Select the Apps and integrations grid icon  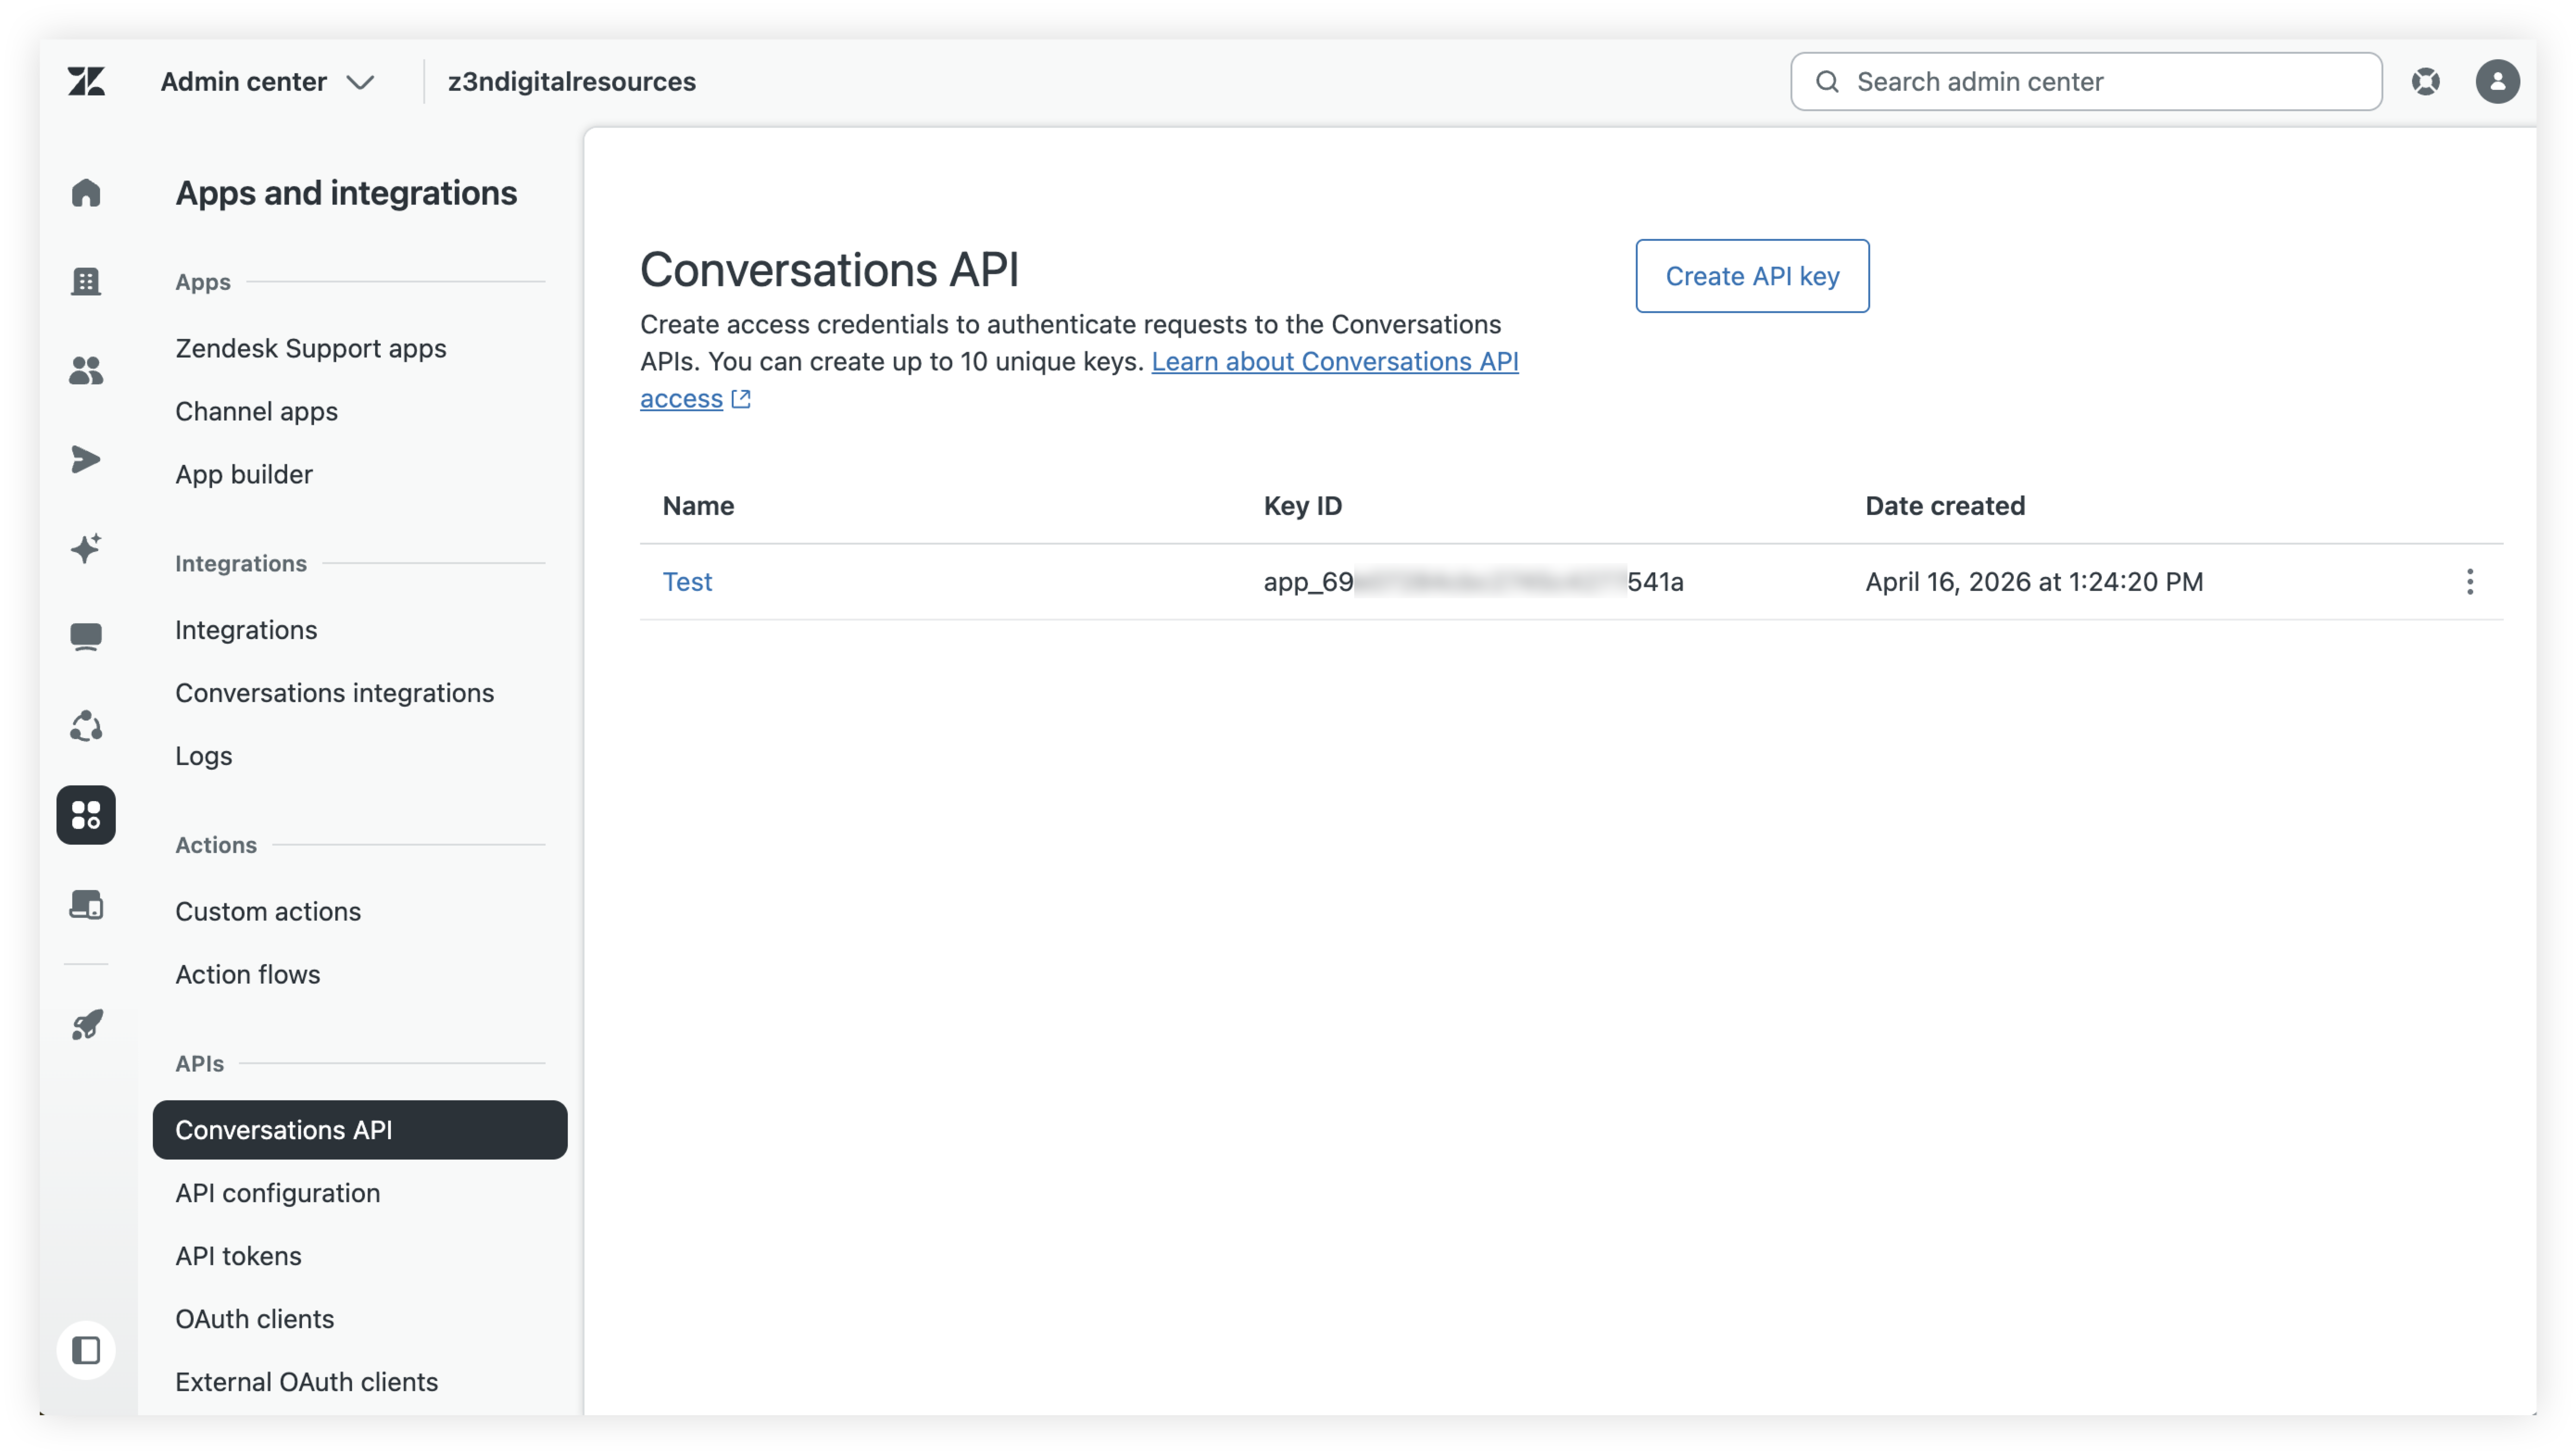point(86,815)
